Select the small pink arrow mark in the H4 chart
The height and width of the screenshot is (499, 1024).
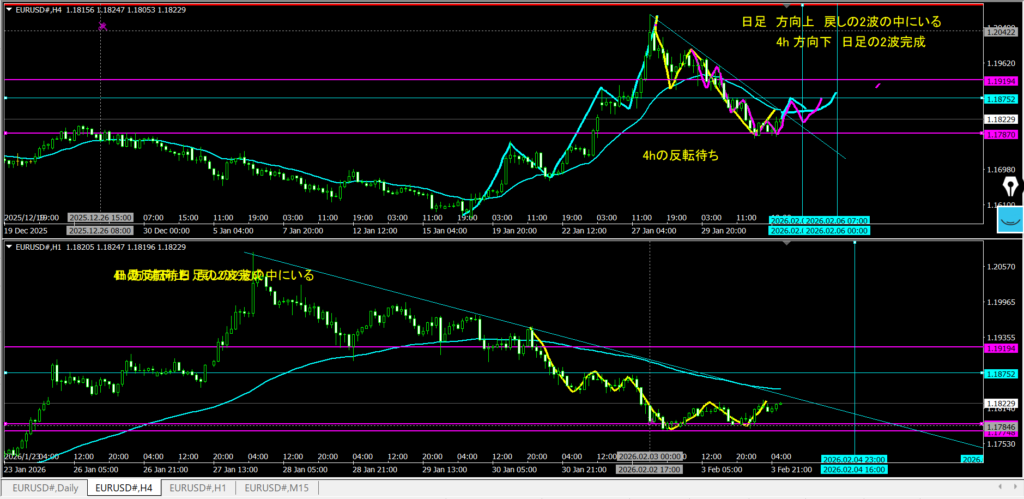tap(878, 87)
